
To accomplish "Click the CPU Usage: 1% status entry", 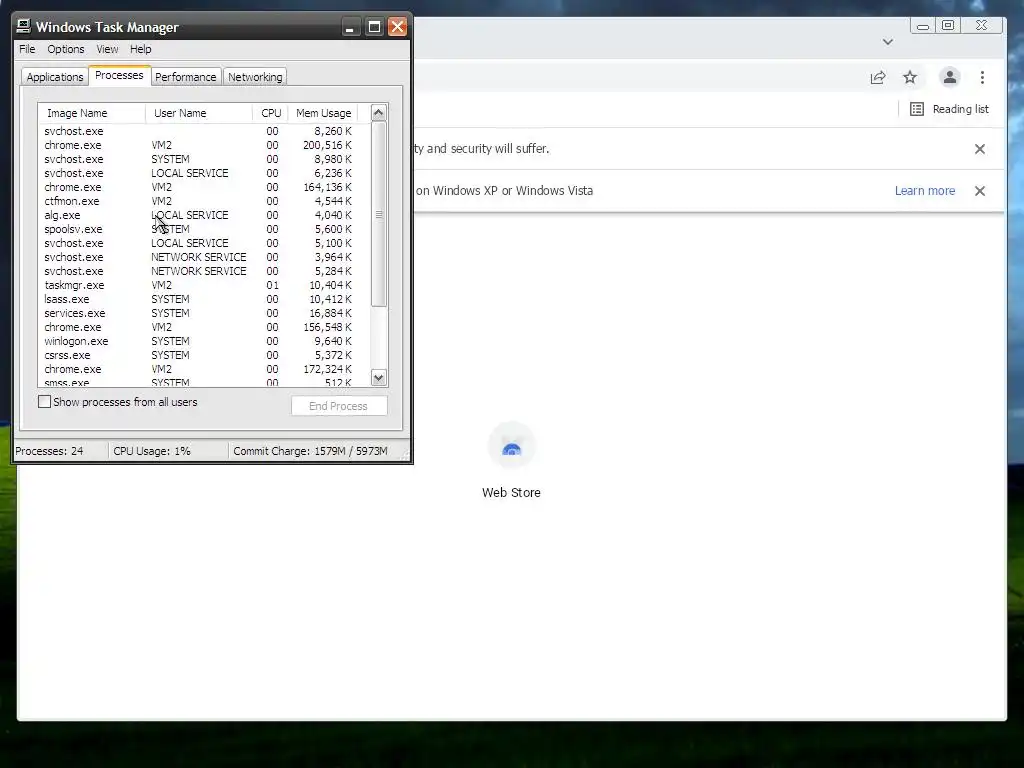I will (168, 451).
